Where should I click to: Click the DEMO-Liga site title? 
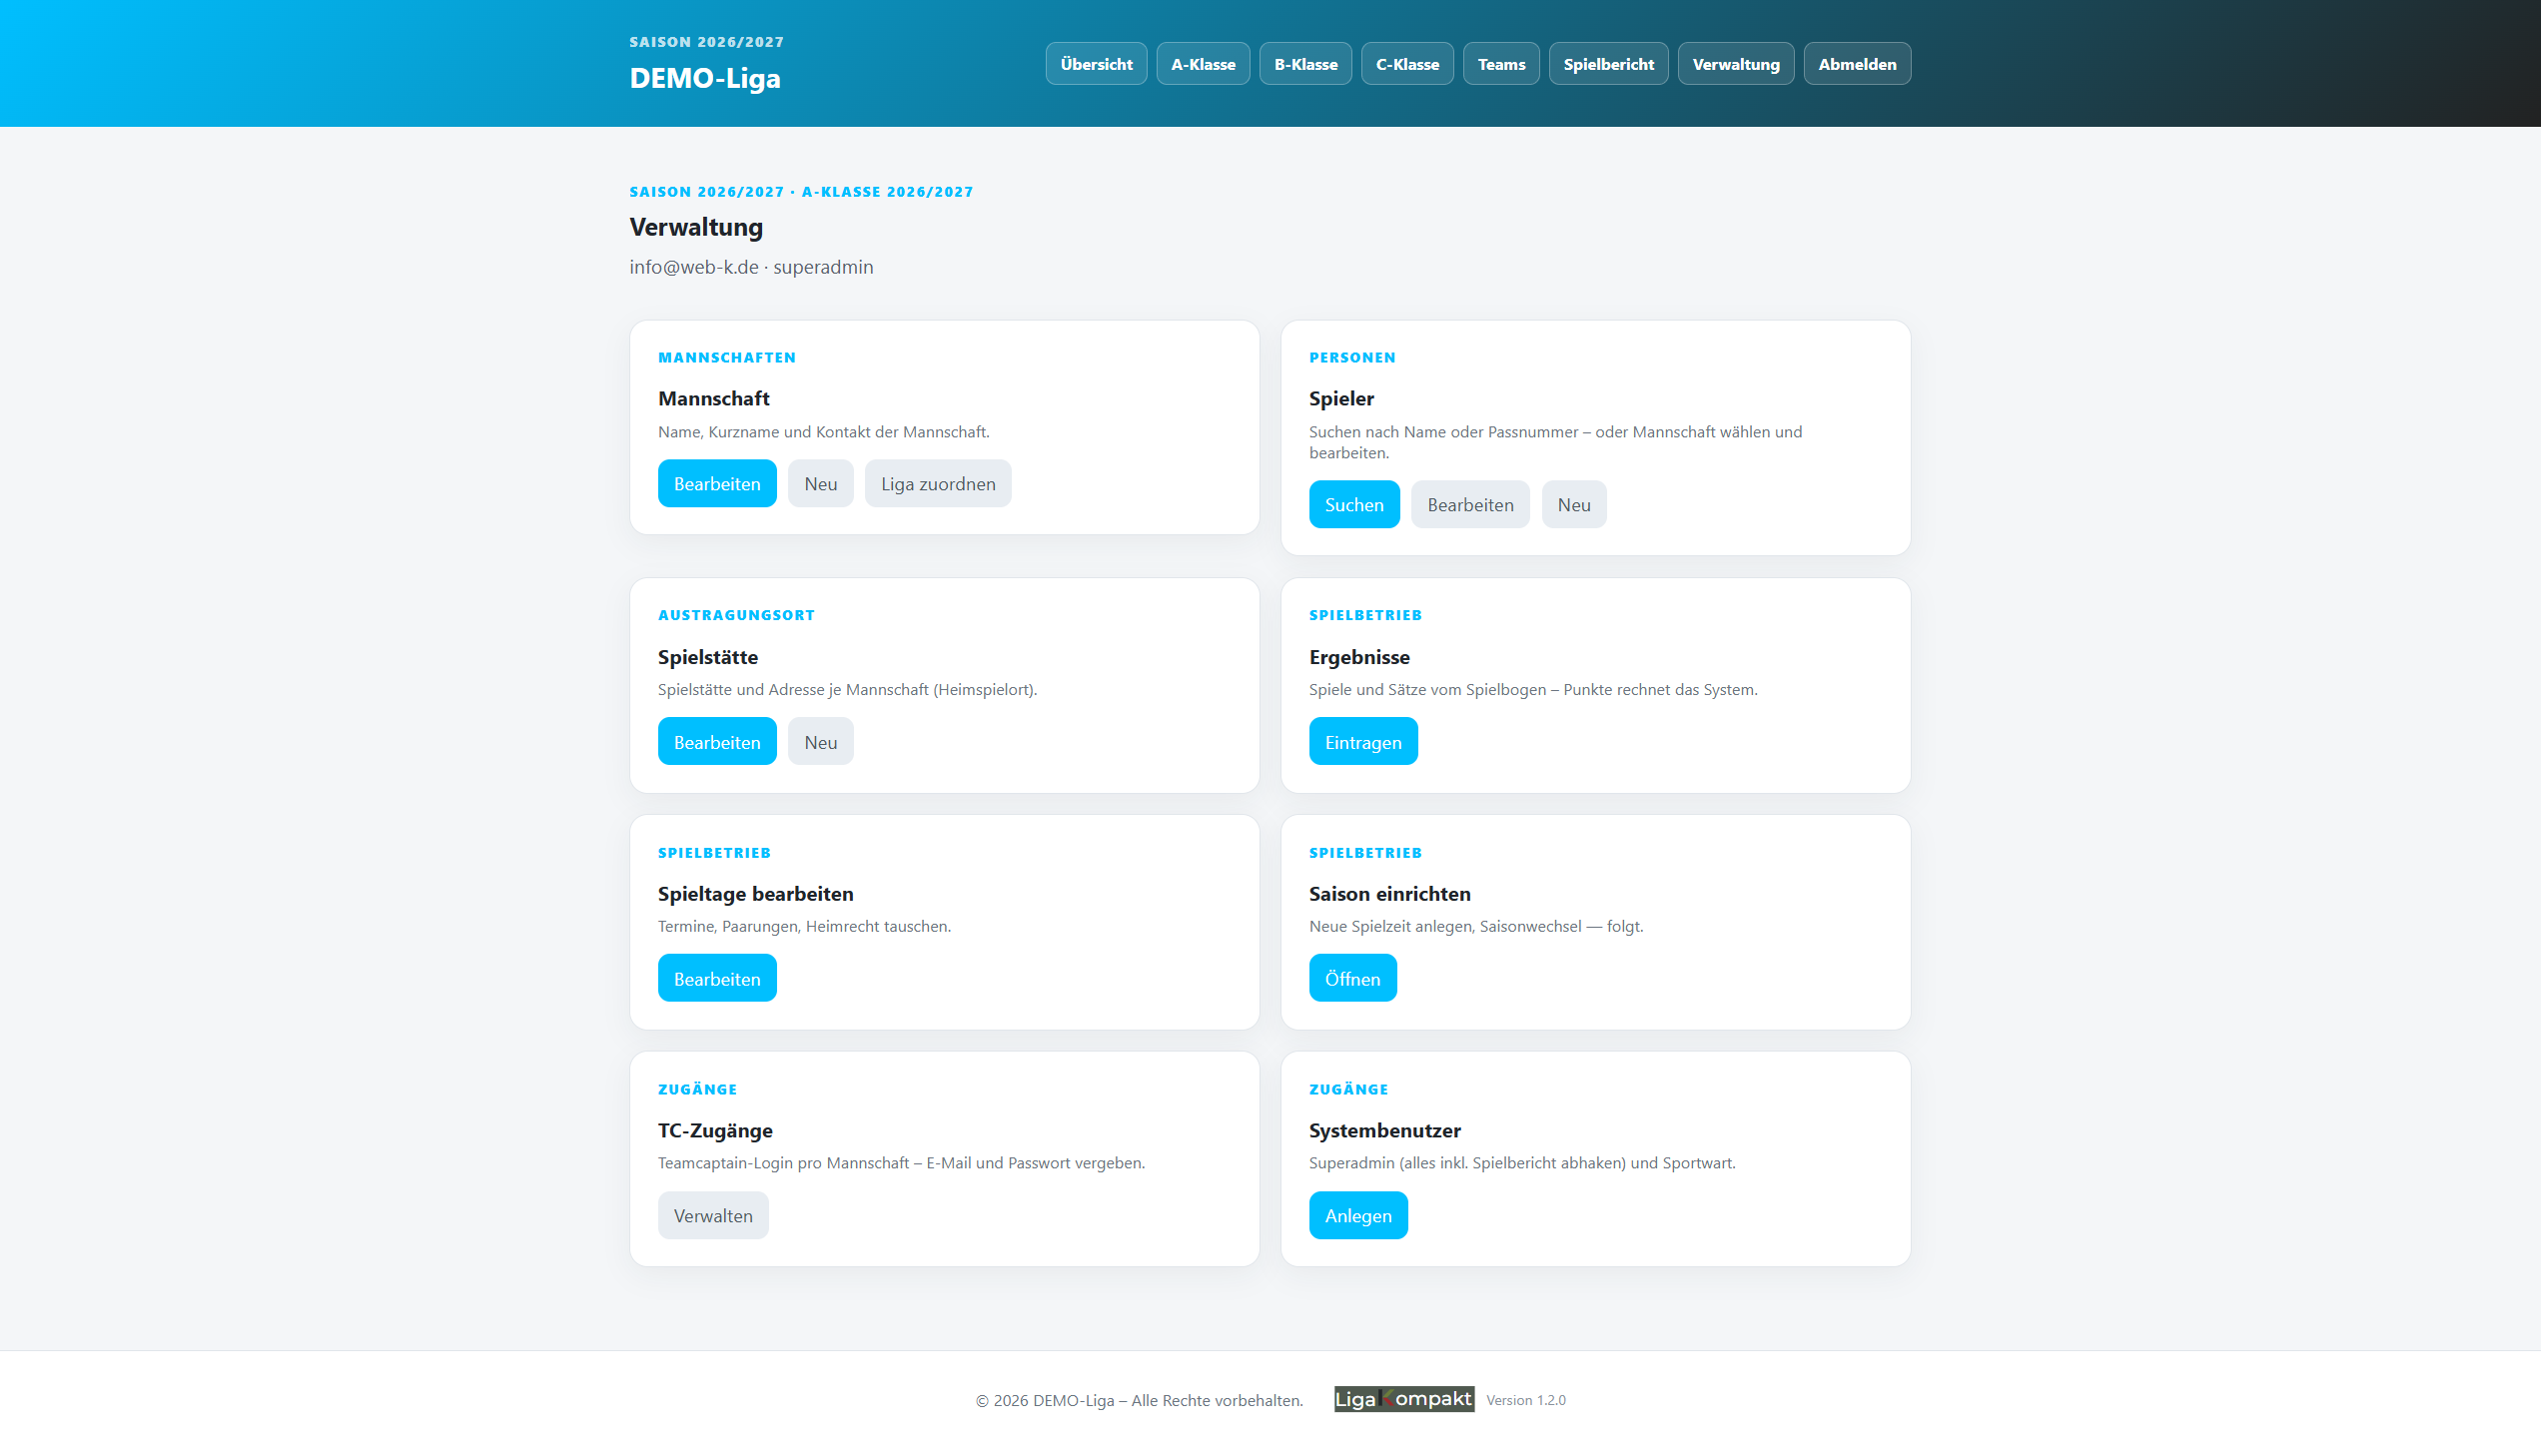point(704,78)
